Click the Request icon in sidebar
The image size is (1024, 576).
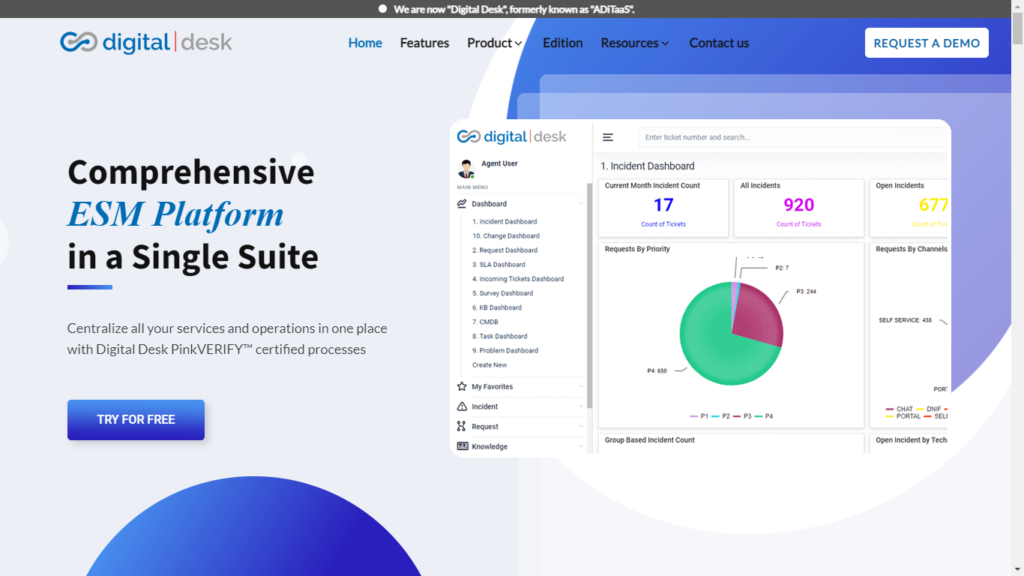[x=462, y=426]
